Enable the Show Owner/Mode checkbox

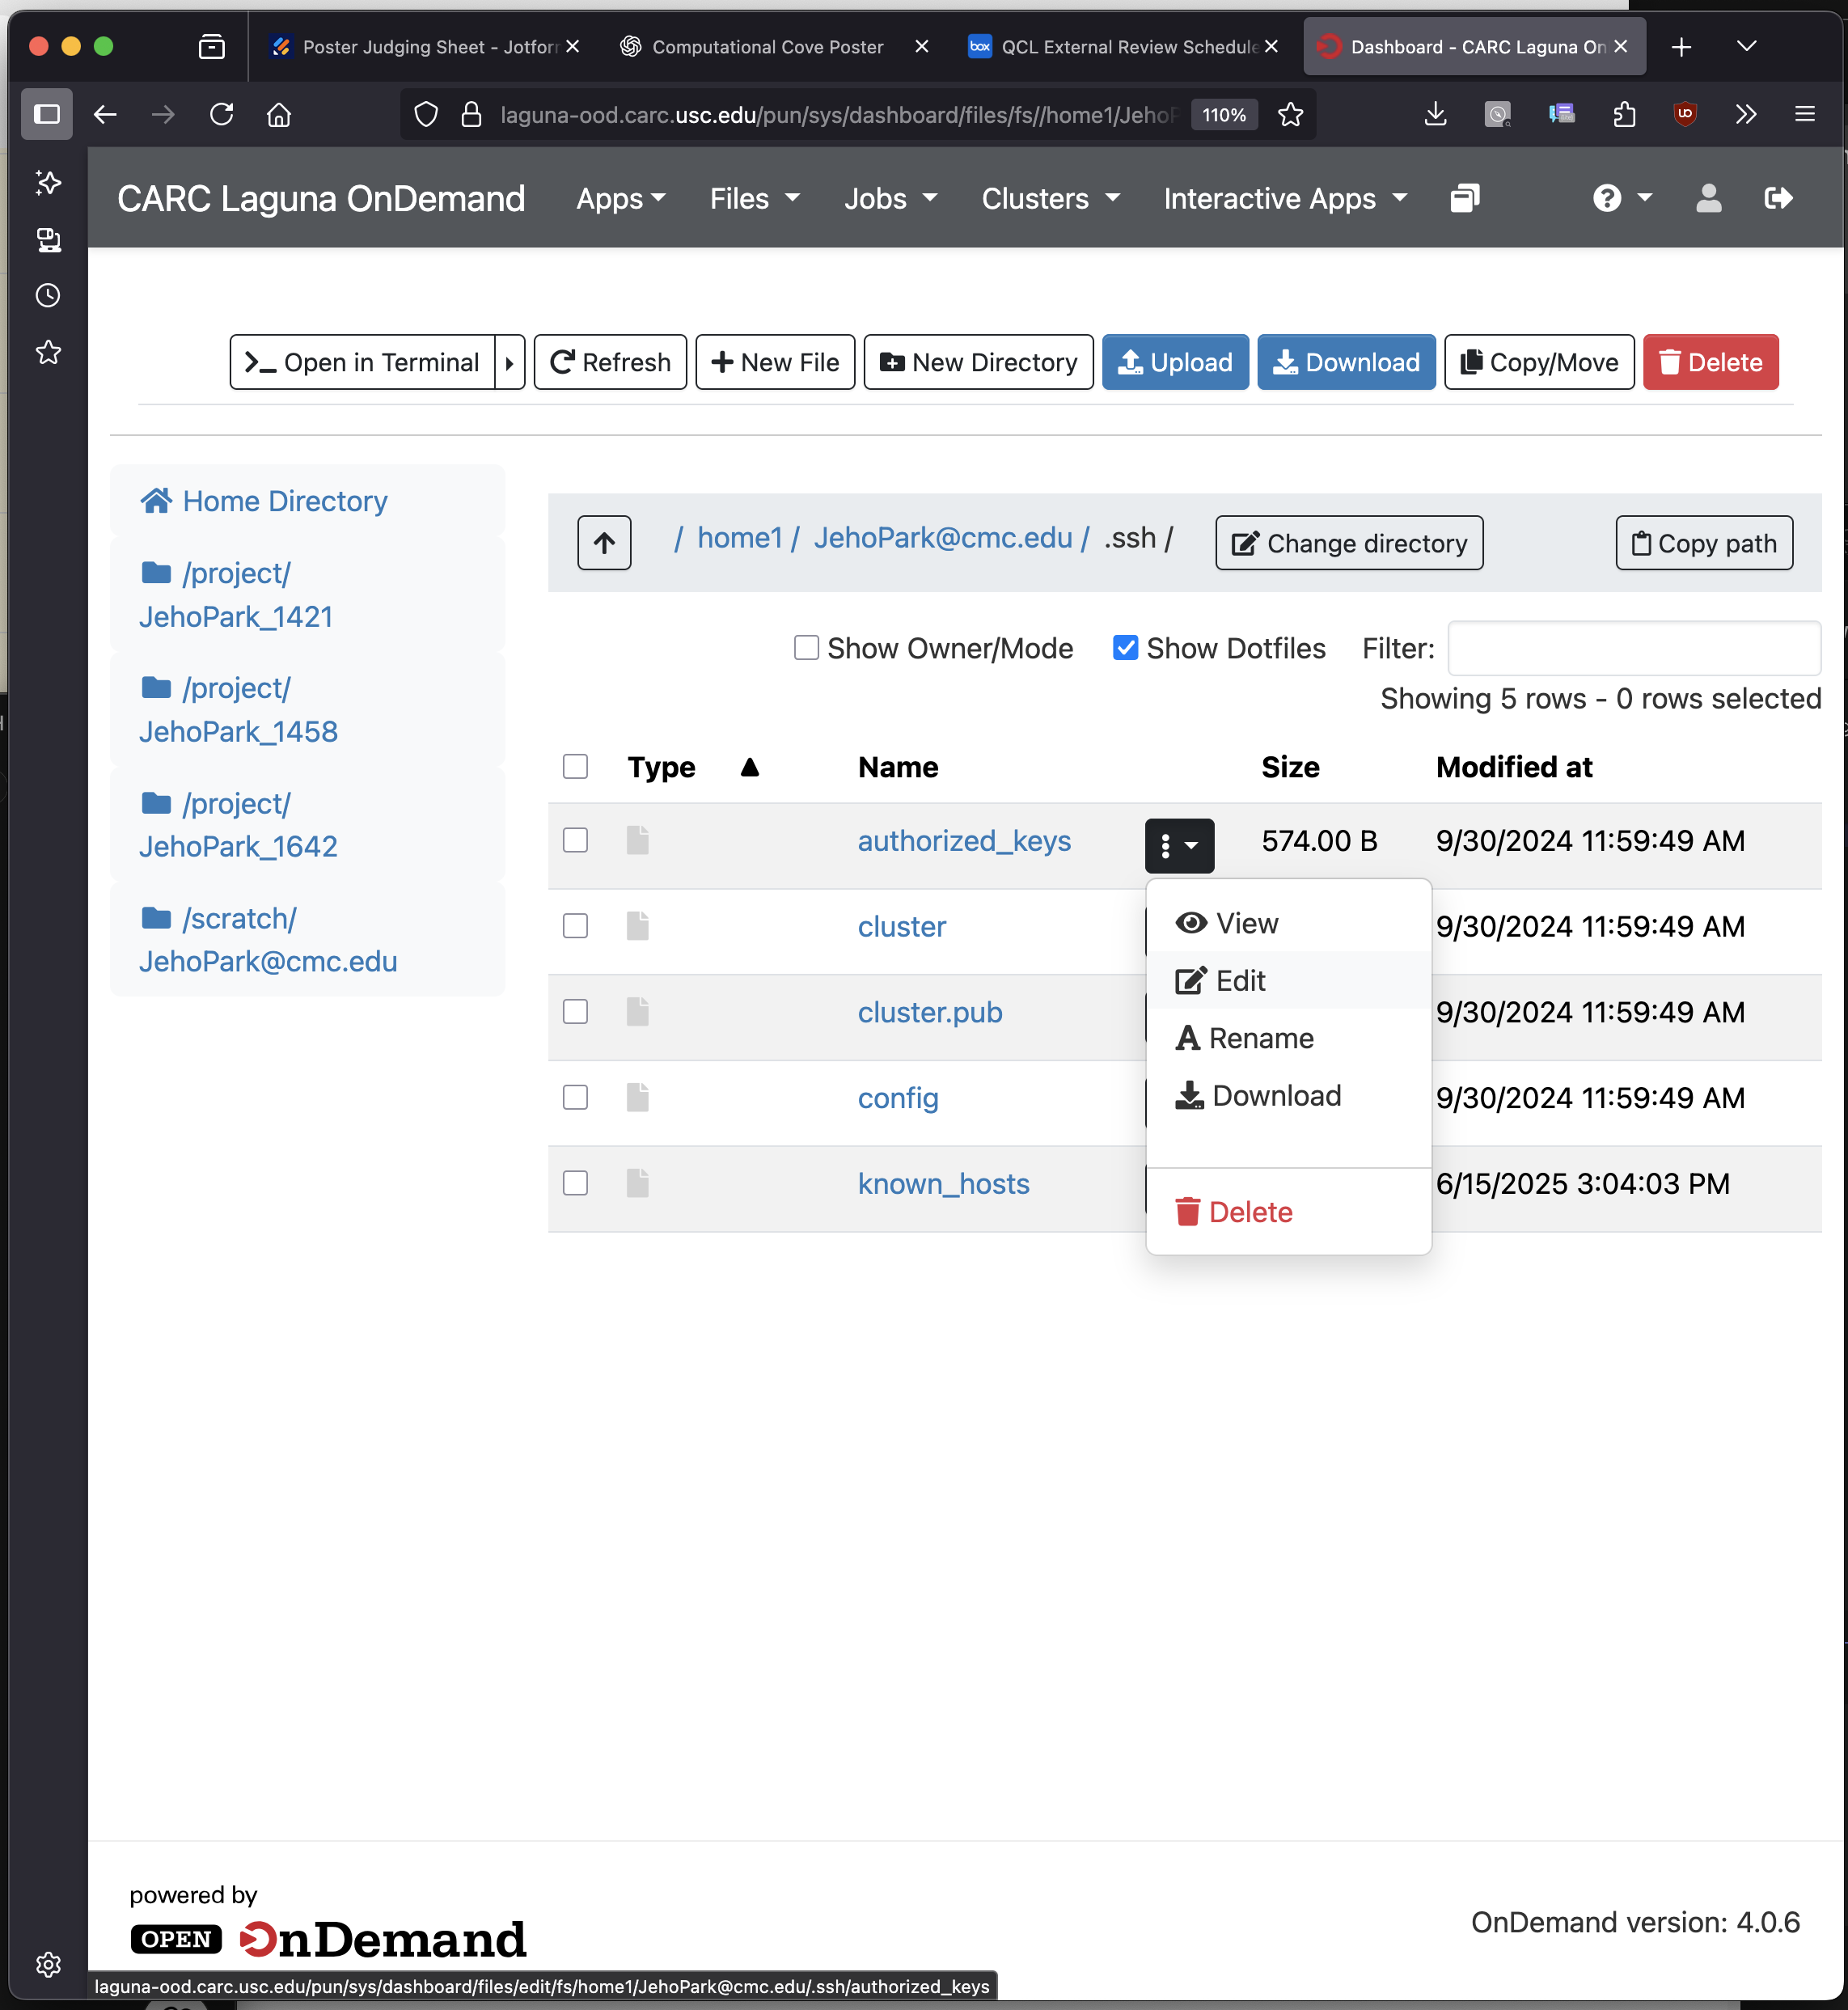click(806, 648)
